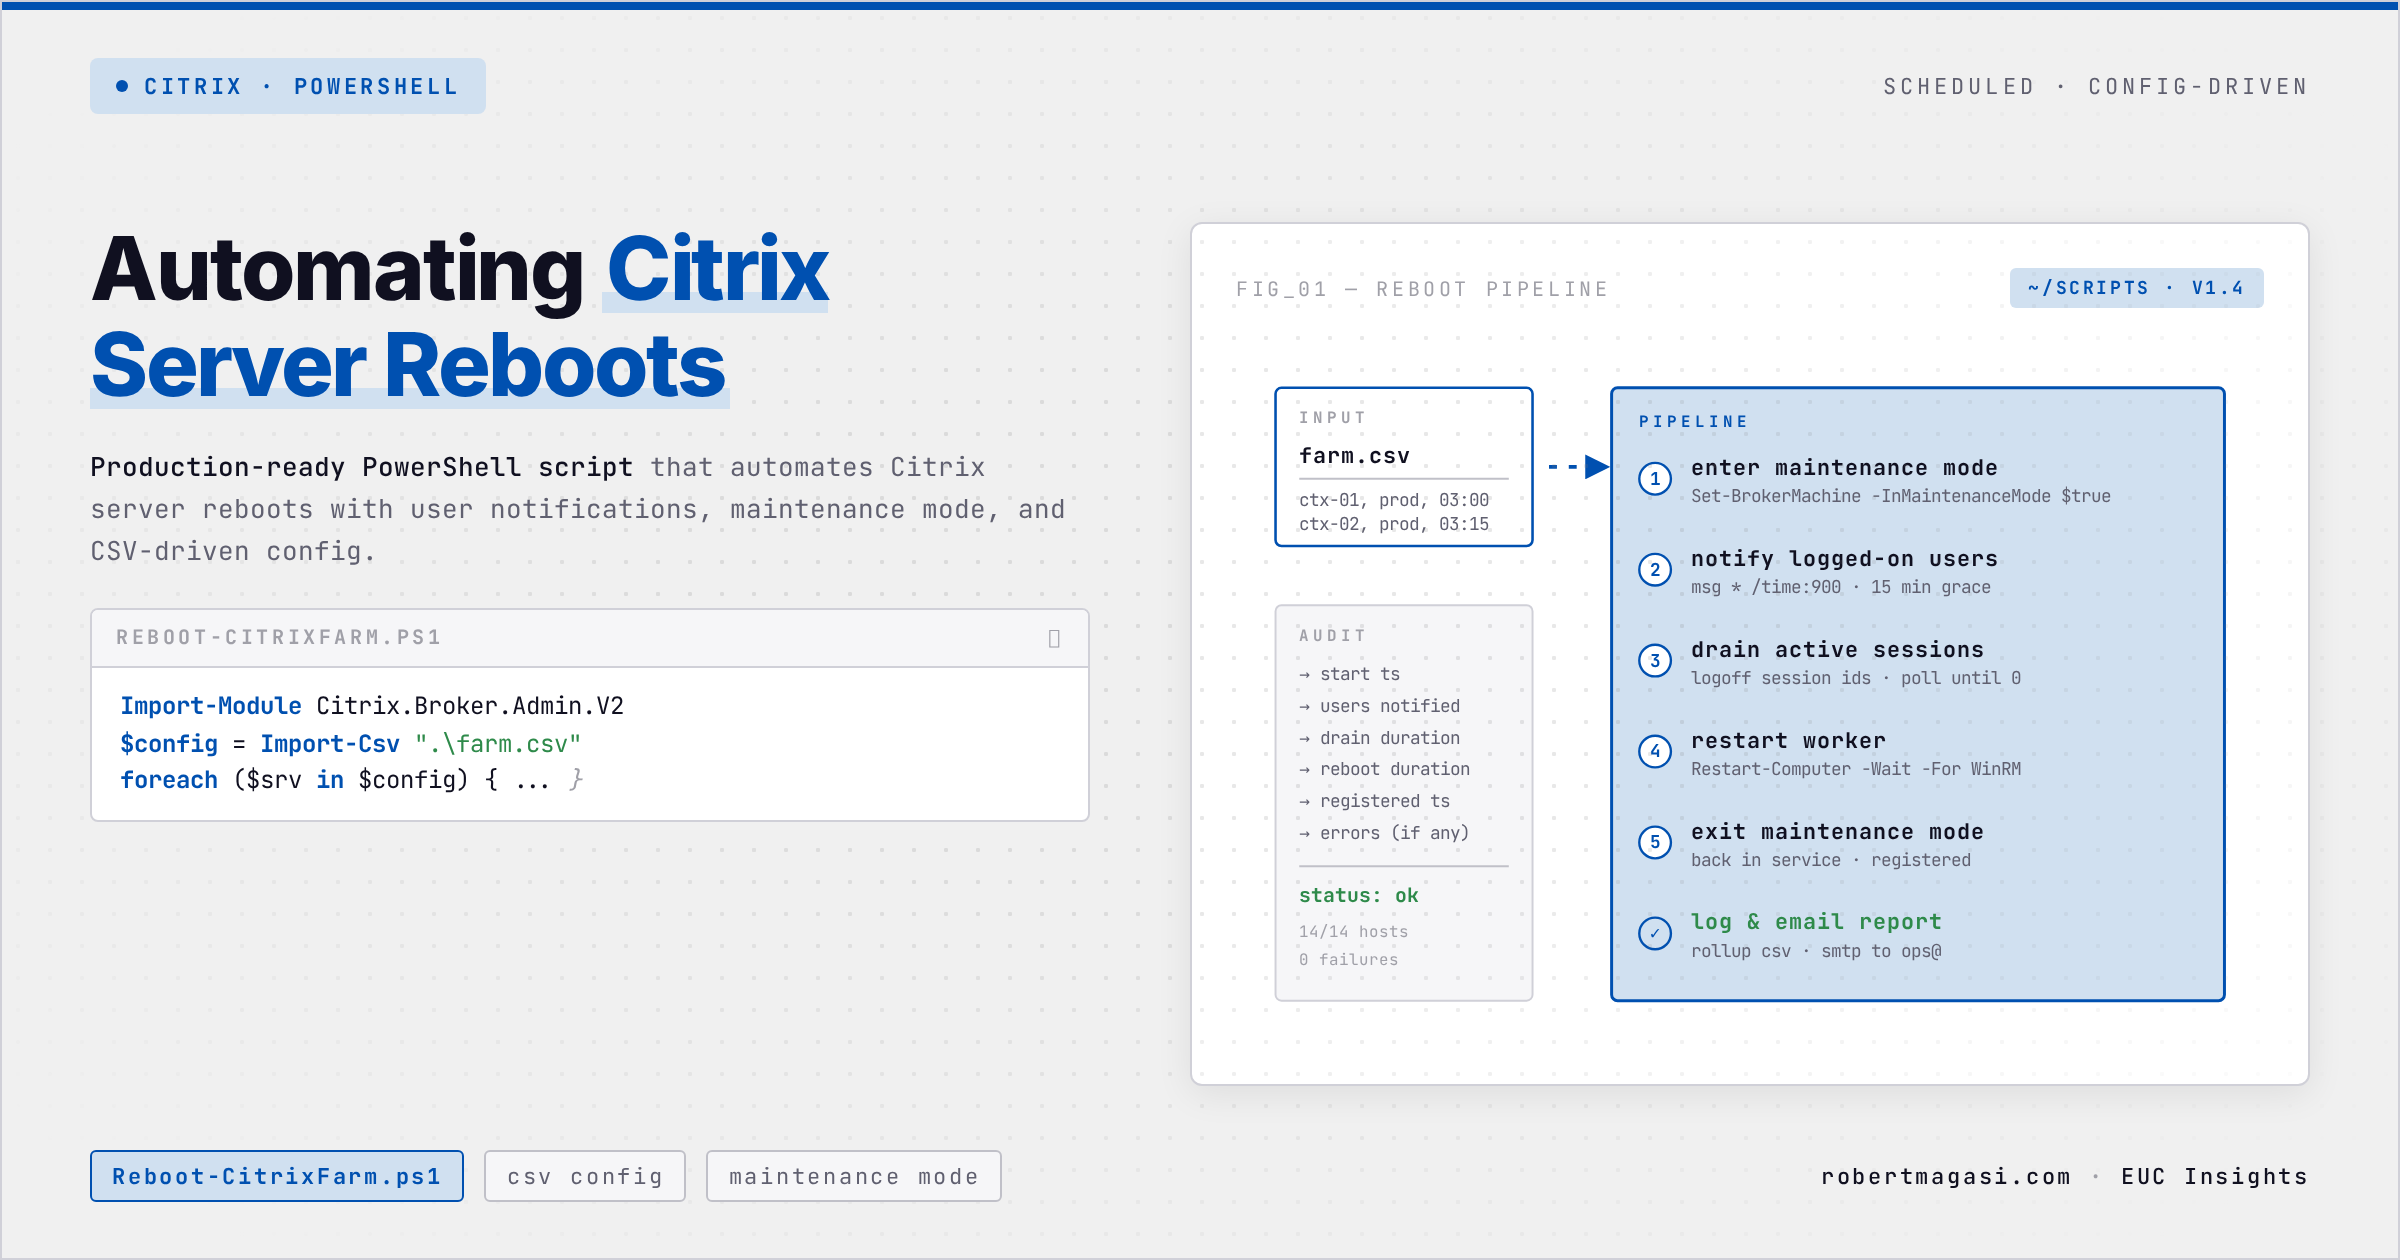
Task: Toggle the checkmark on log & email report
Action: pos(1655,934)
